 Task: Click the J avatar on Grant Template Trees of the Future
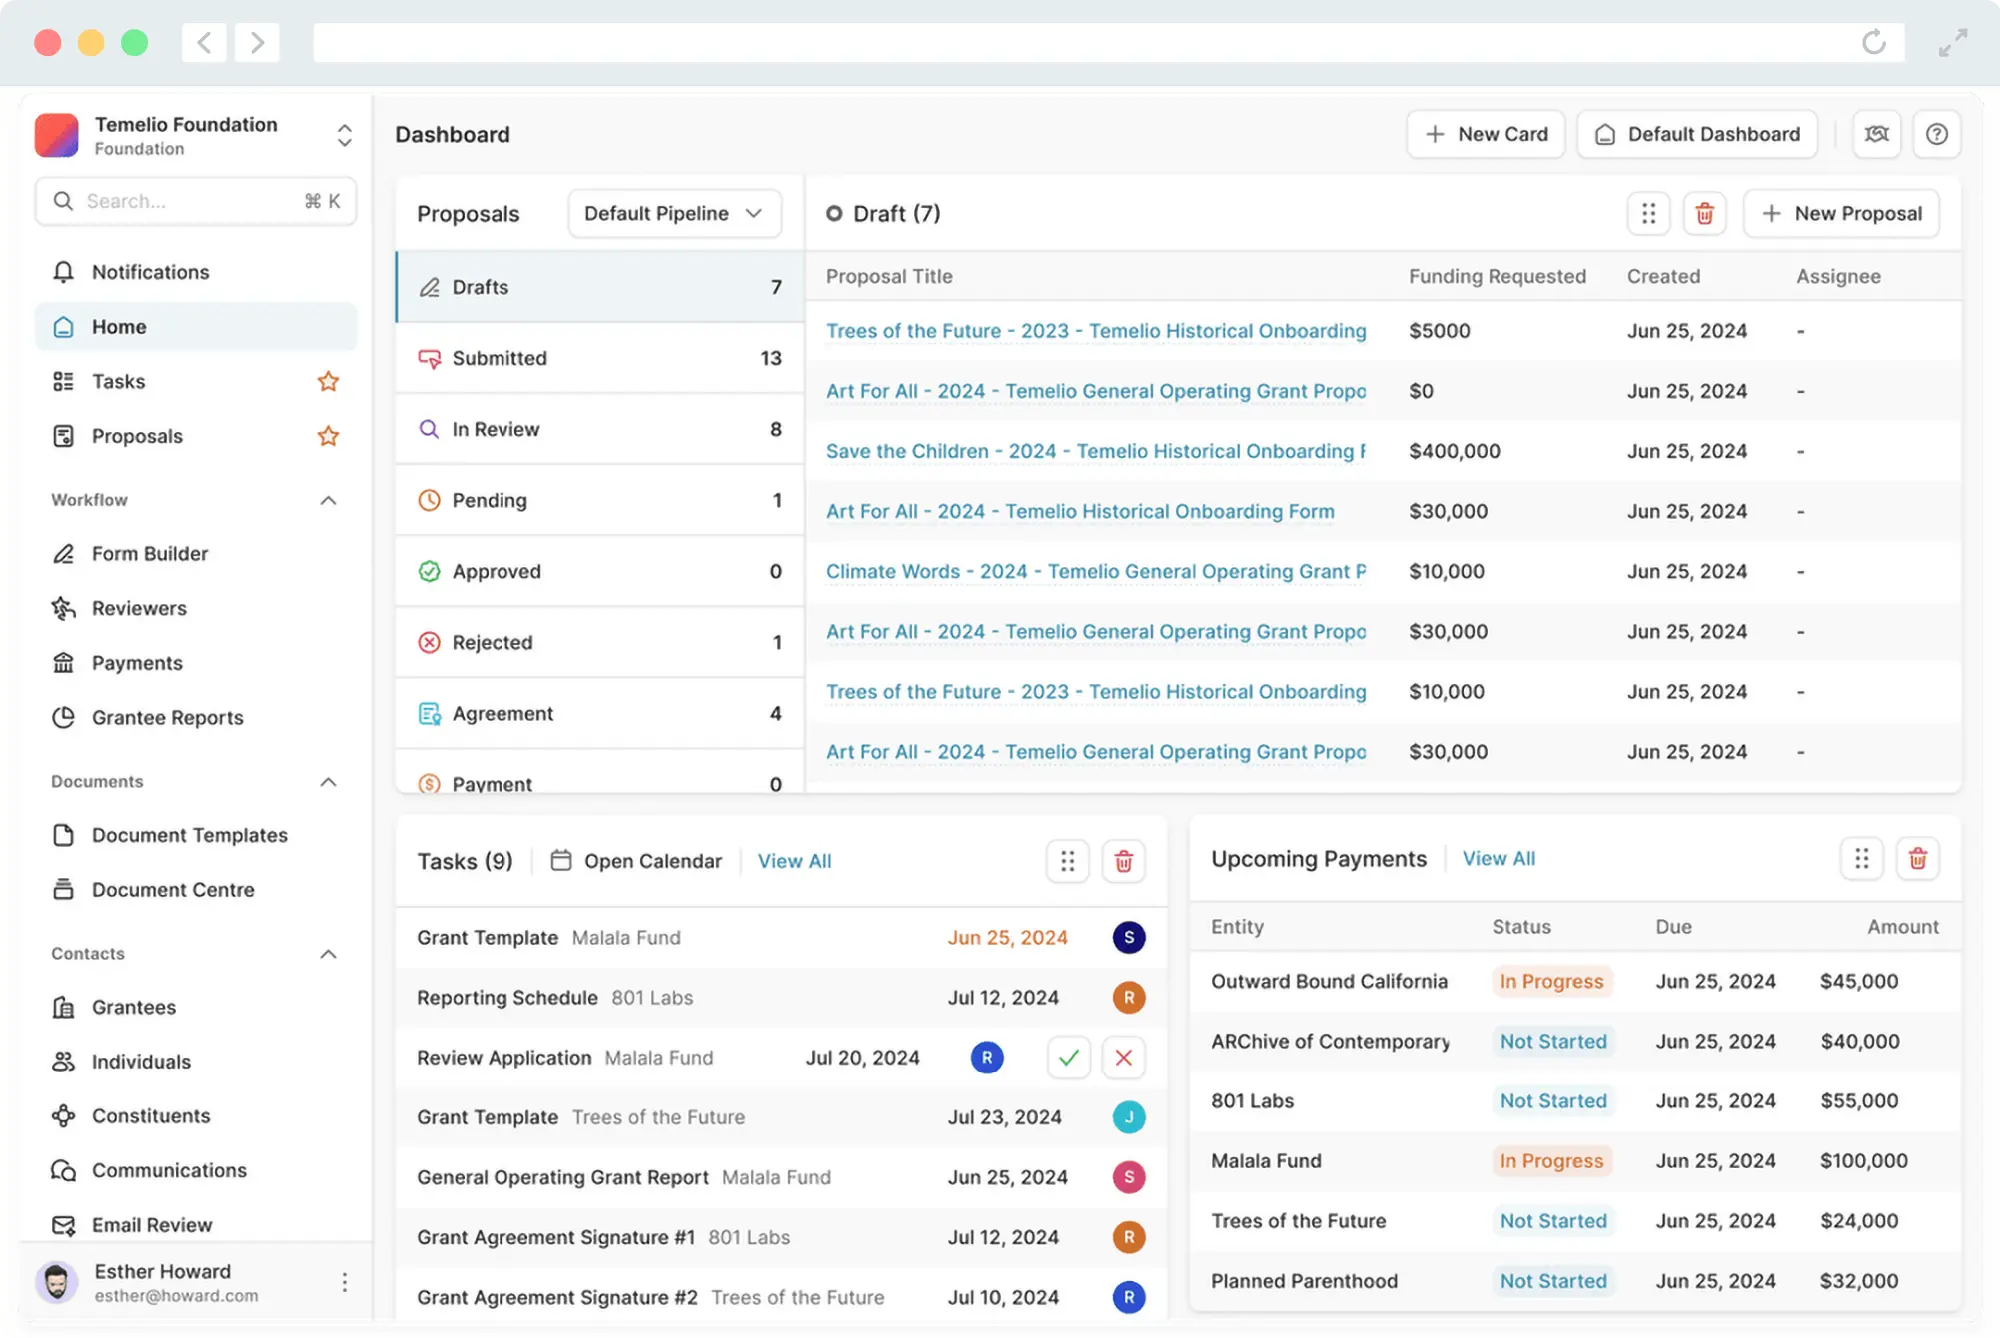coord(1129,1117)
